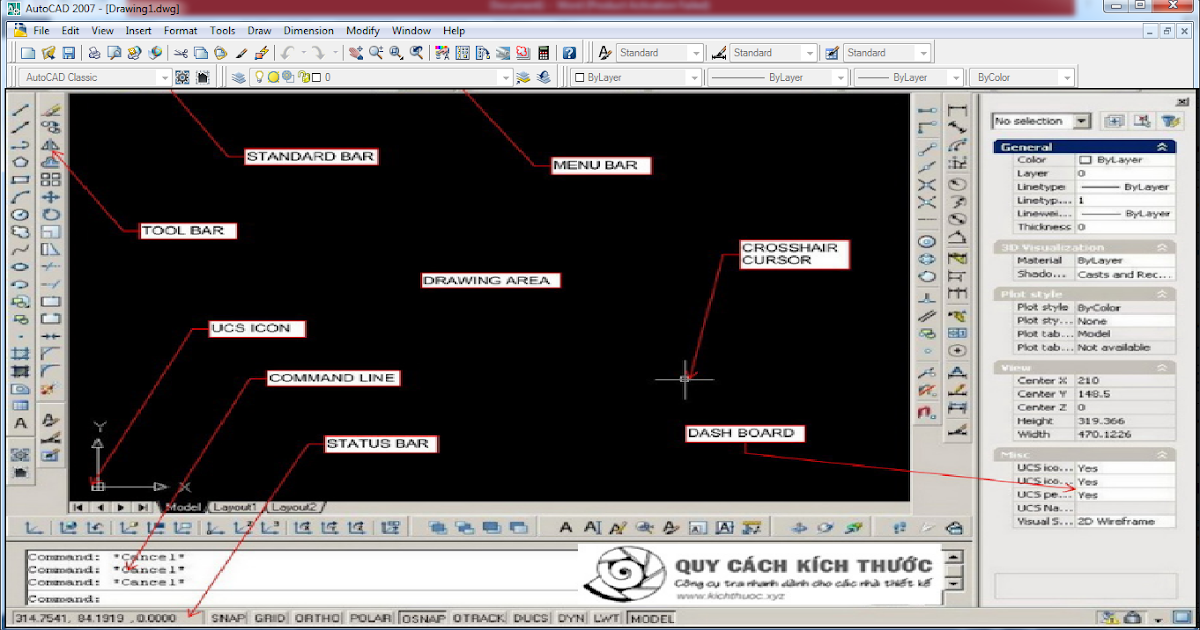
Task: Launch the QuickCalc calculator icon
Action: pyautogui.click(x=541, y=52)
